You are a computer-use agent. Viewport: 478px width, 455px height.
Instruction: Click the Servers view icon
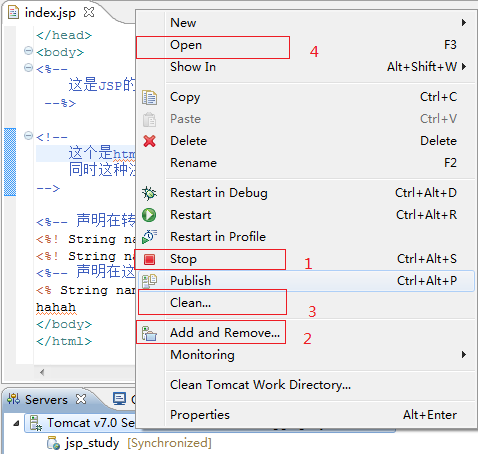tap(13, 399)
